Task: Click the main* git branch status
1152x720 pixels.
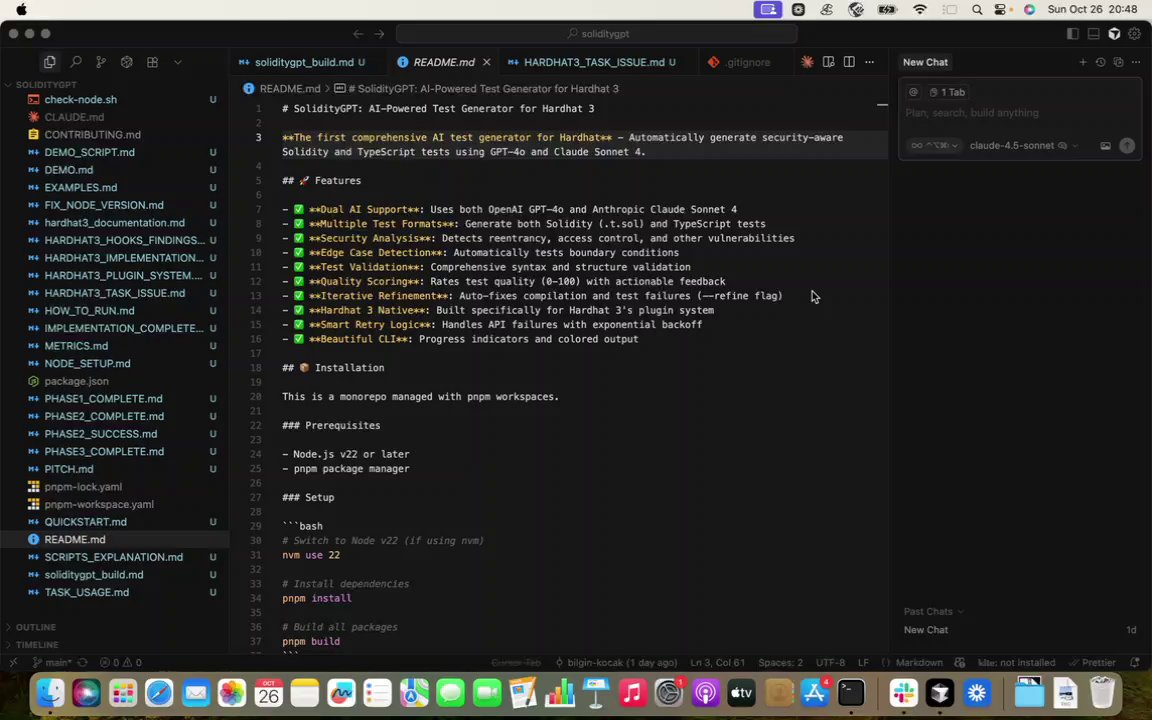Action: coord(52,662)
